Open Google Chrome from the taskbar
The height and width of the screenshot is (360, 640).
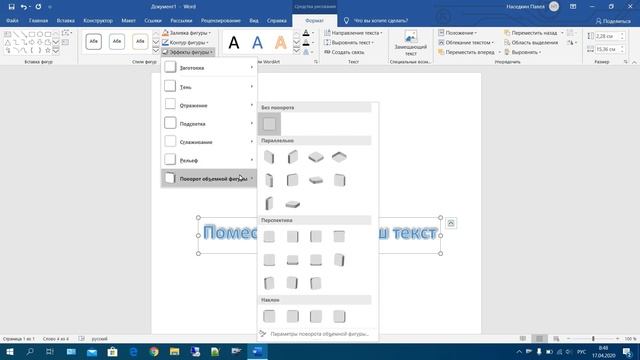pos(154,352)
